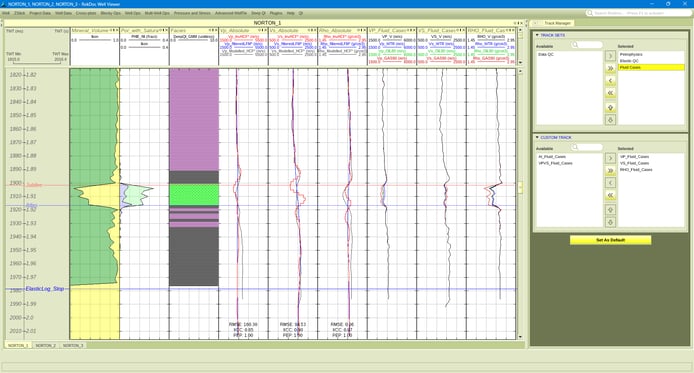Image resolution: width=694 pixels, height=373 pixels.
Task: Switch to the NORTON_2 well tab
Action: (46, 345)
